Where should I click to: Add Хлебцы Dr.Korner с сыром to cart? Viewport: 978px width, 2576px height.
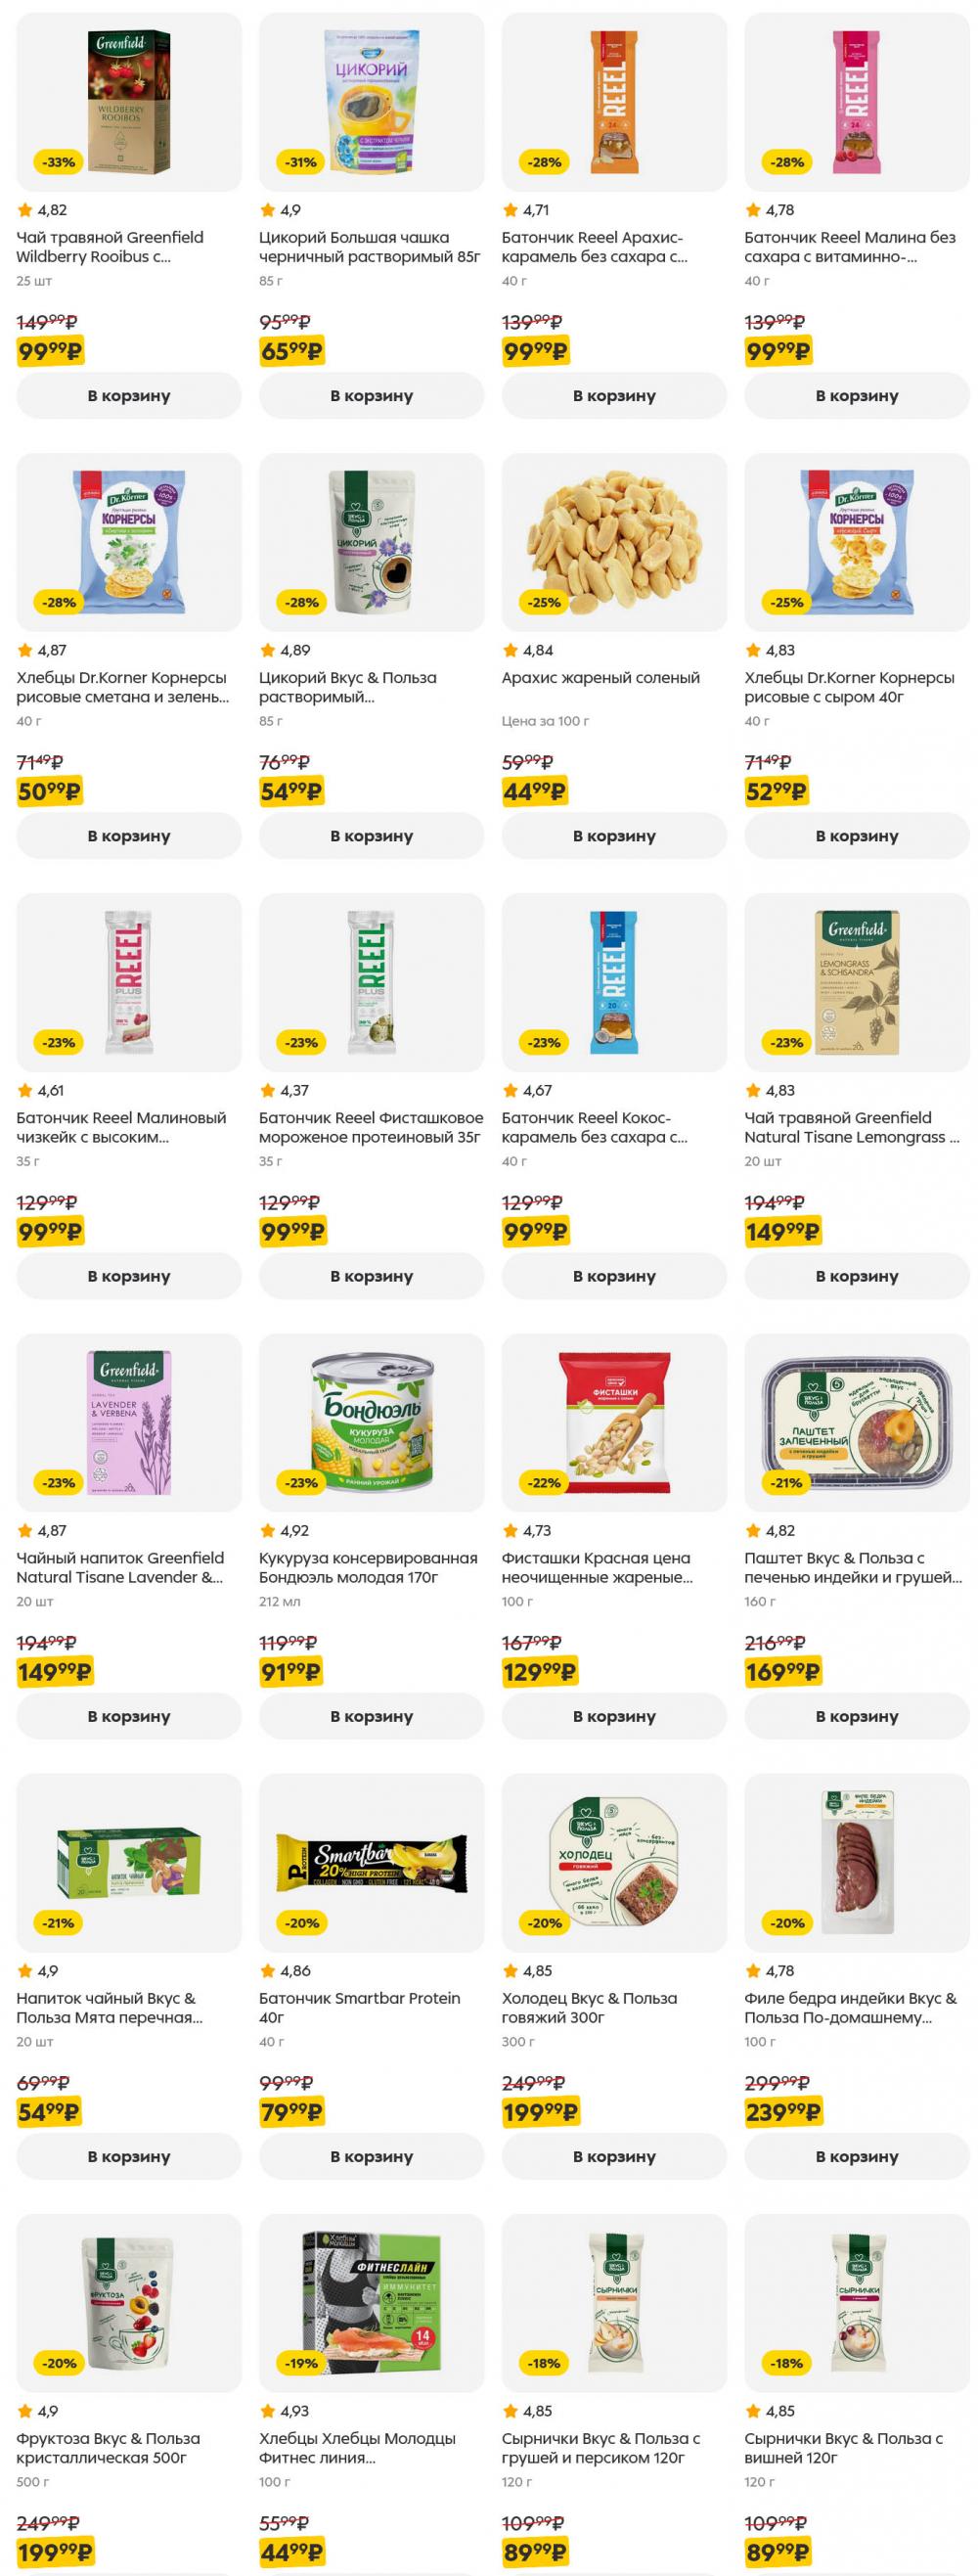[857, 836]
